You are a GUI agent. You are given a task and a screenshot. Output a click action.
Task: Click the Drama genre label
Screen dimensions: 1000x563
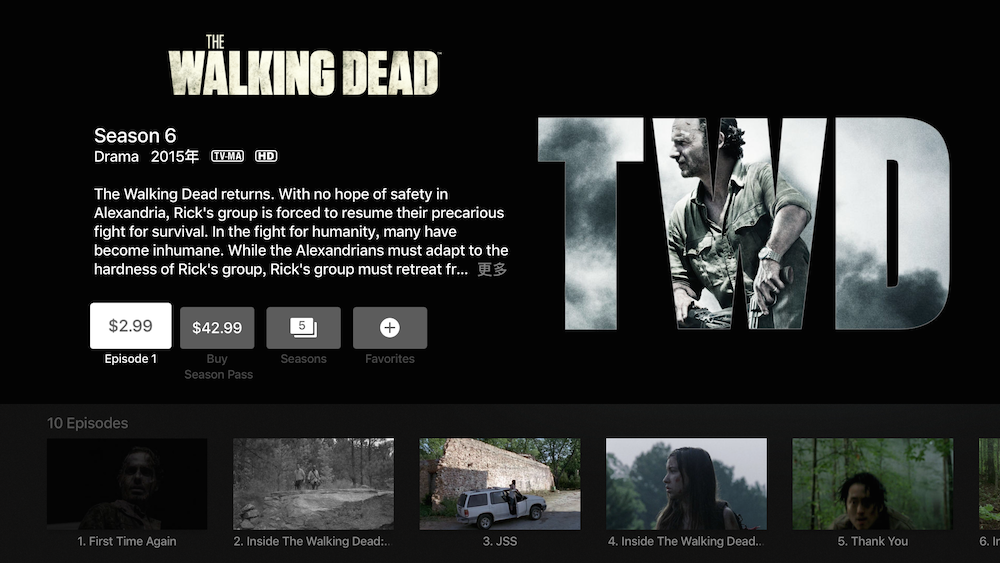[x=116, y=156]
